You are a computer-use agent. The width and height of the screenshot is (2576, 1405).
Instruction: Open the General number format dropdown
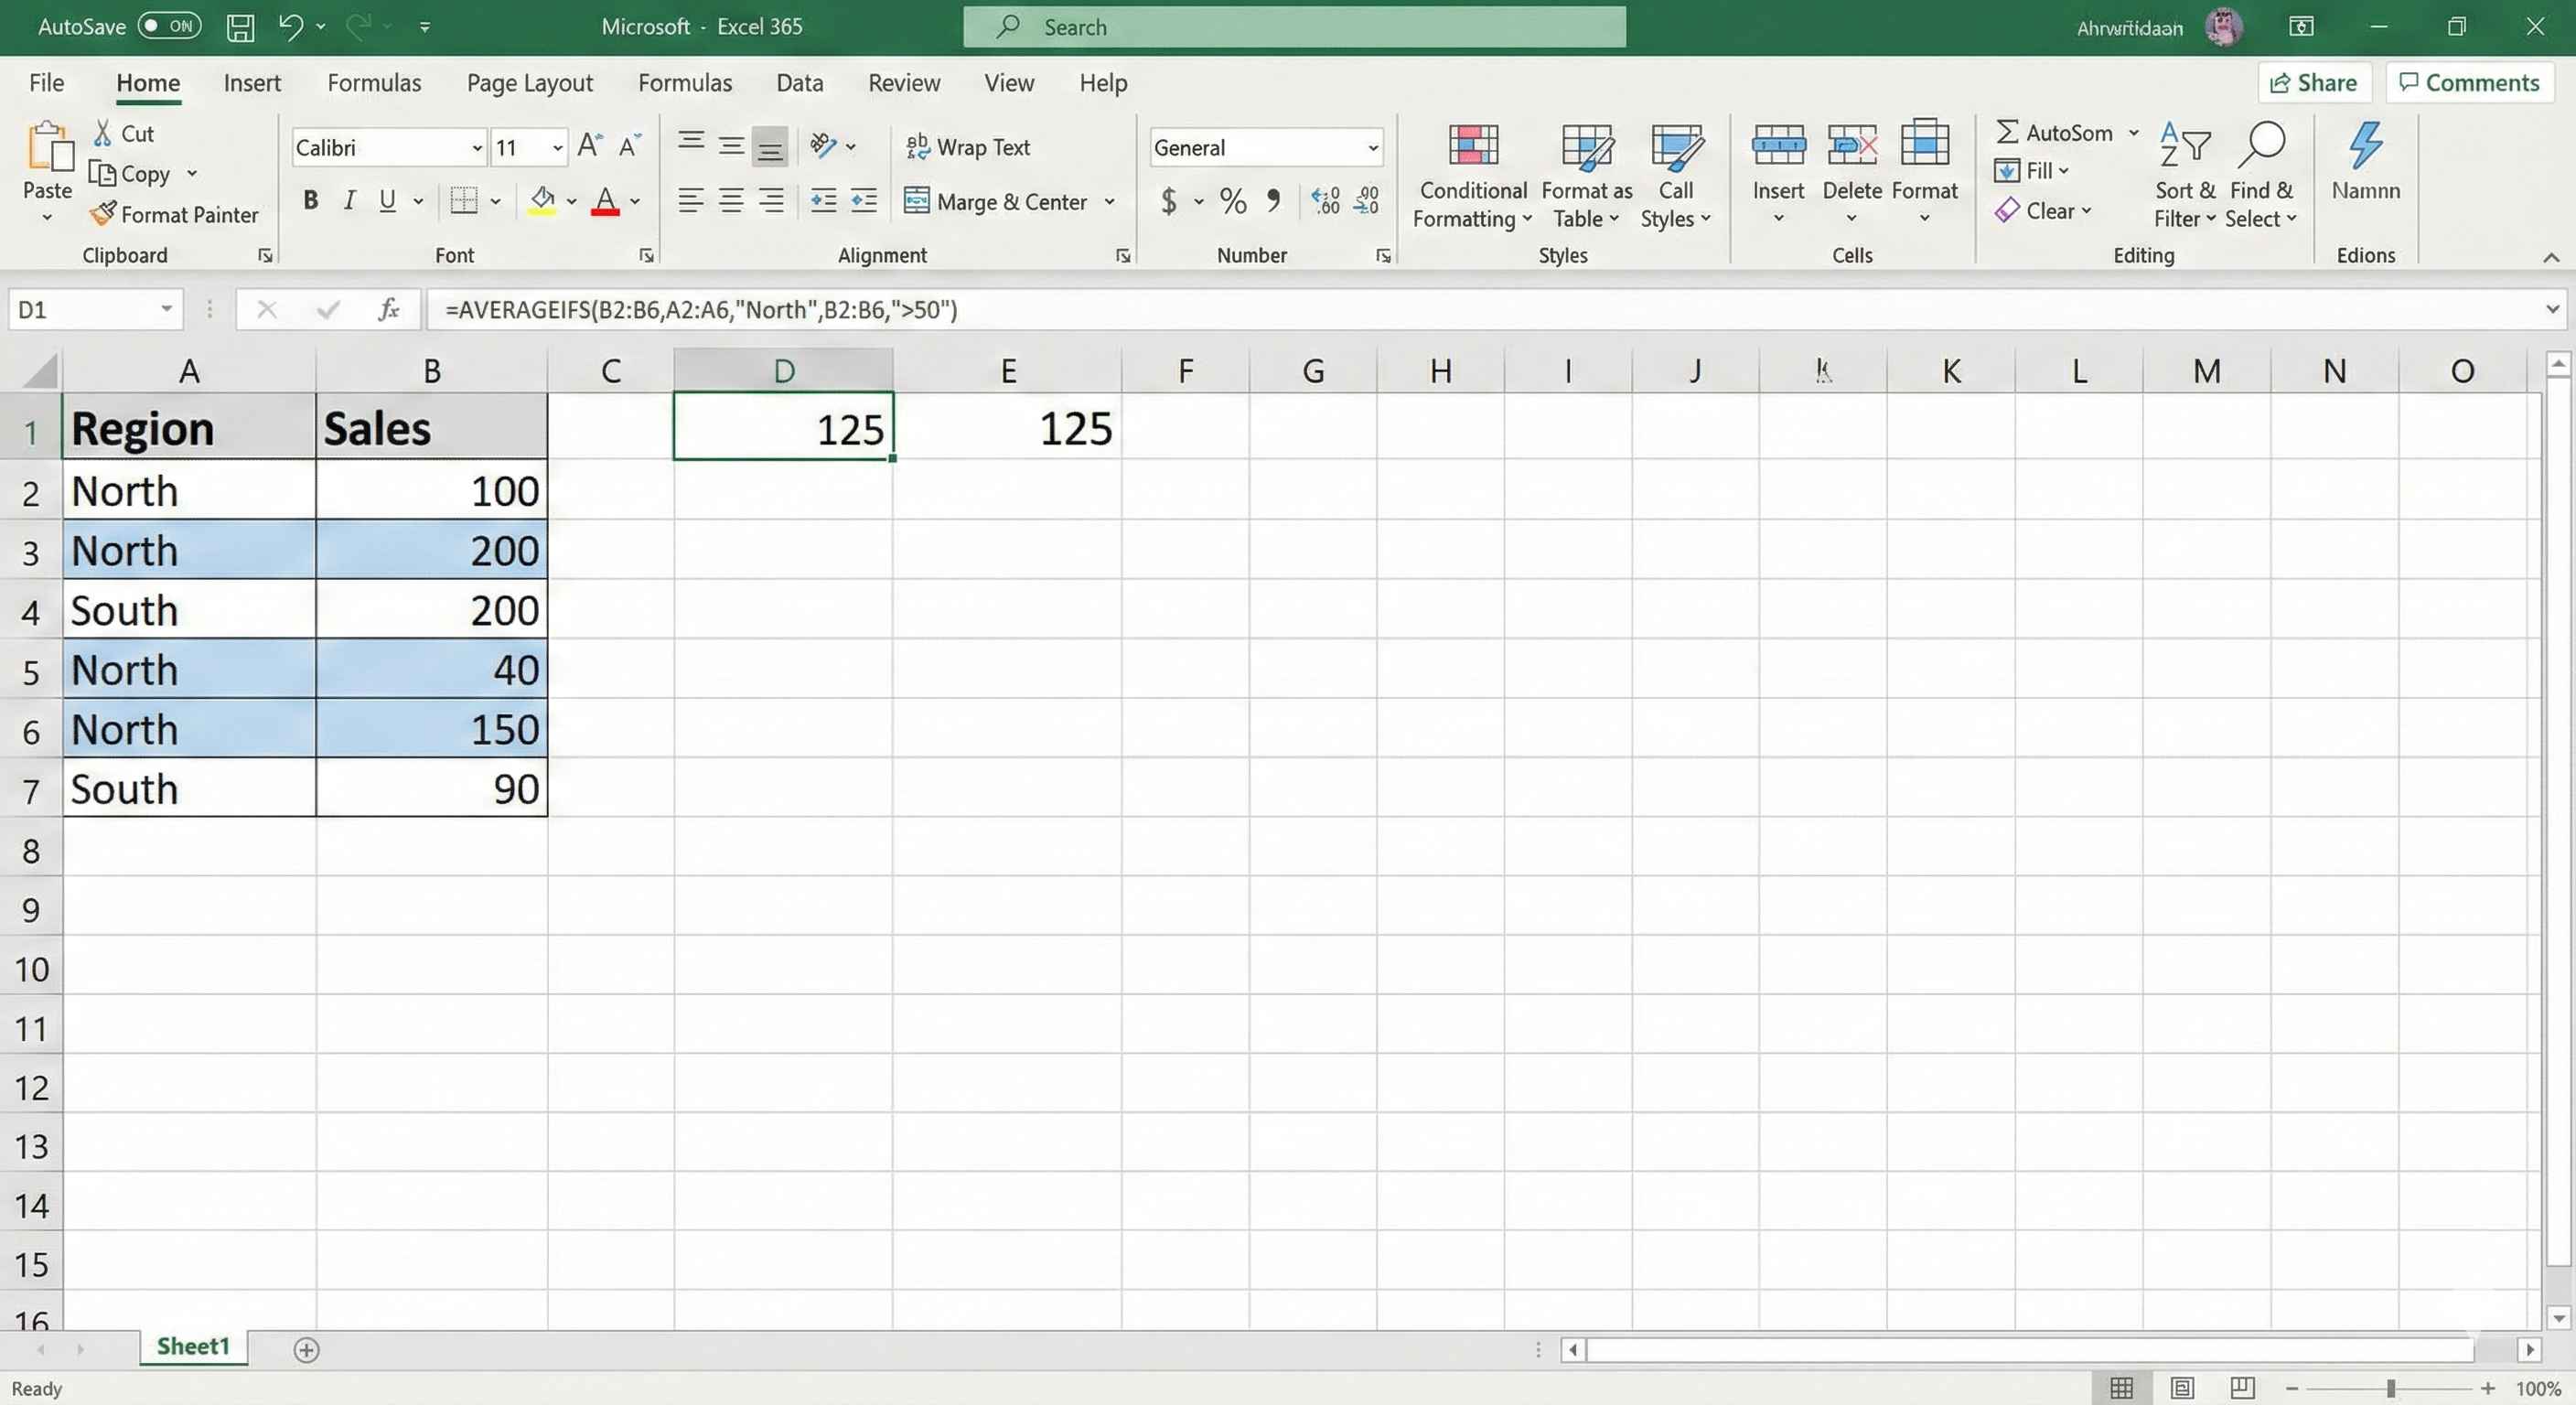pyautogui.click(x=1372, y=147)
